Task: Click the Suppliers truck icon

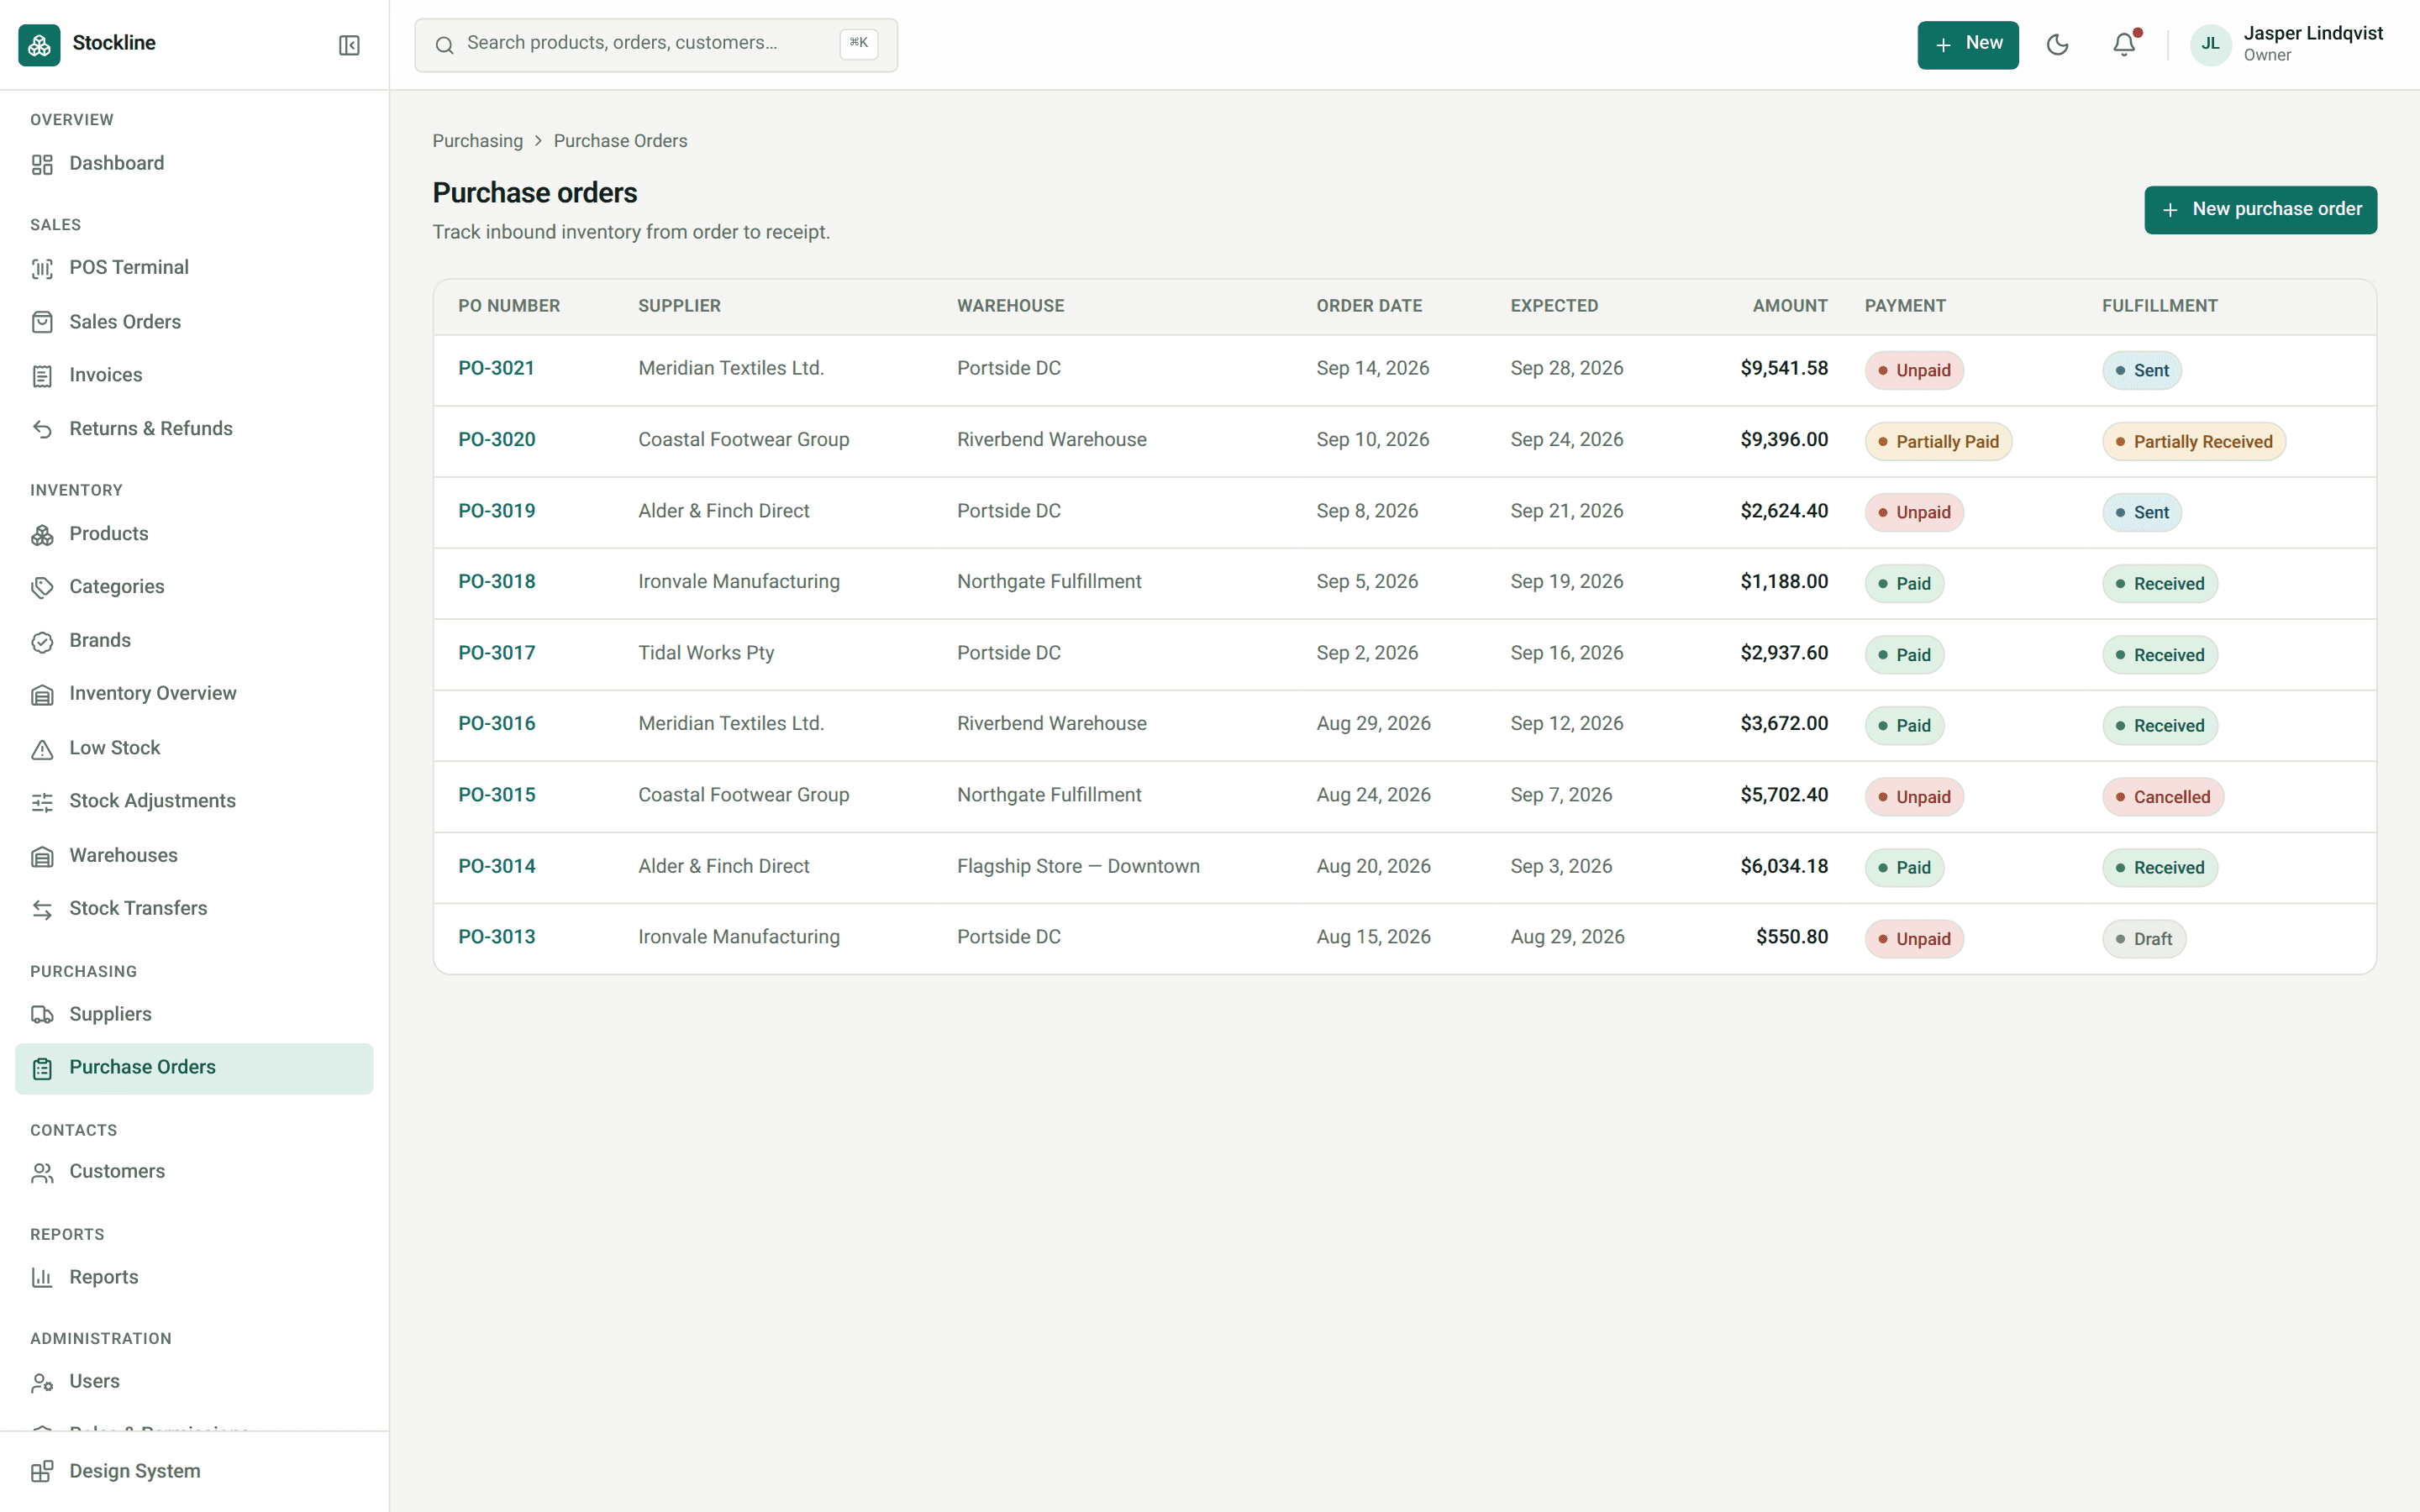Action: coord(42,1015)
